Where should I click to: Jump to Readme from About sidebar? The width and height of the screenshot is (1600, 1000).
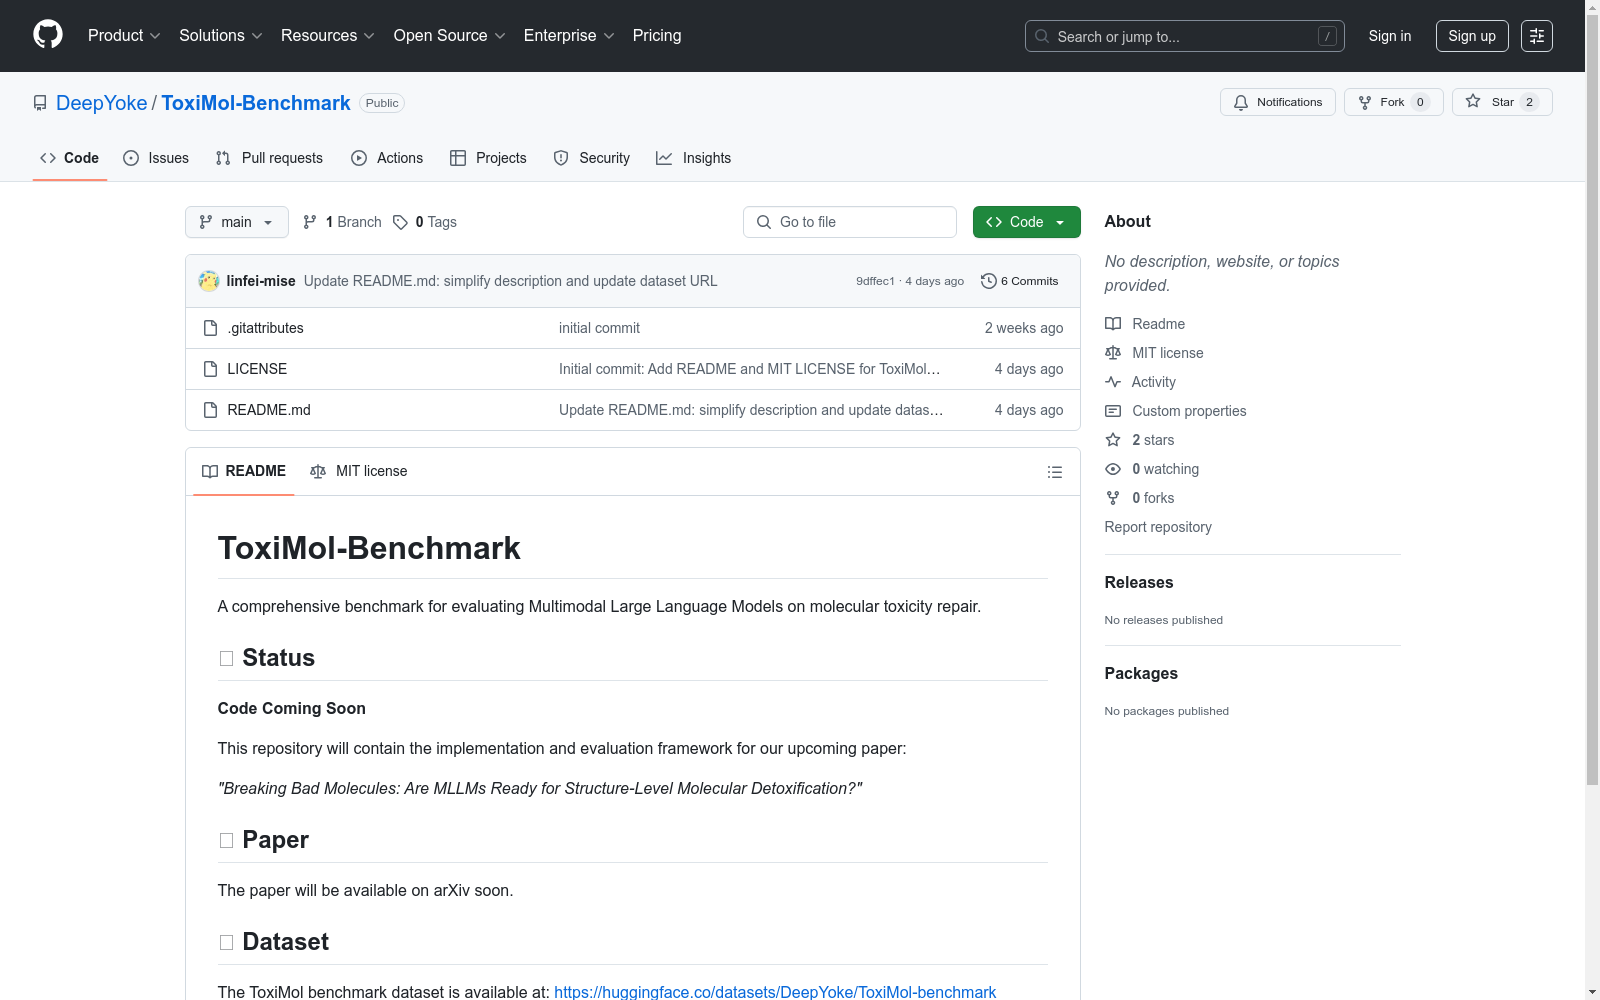pos(1145,324)
